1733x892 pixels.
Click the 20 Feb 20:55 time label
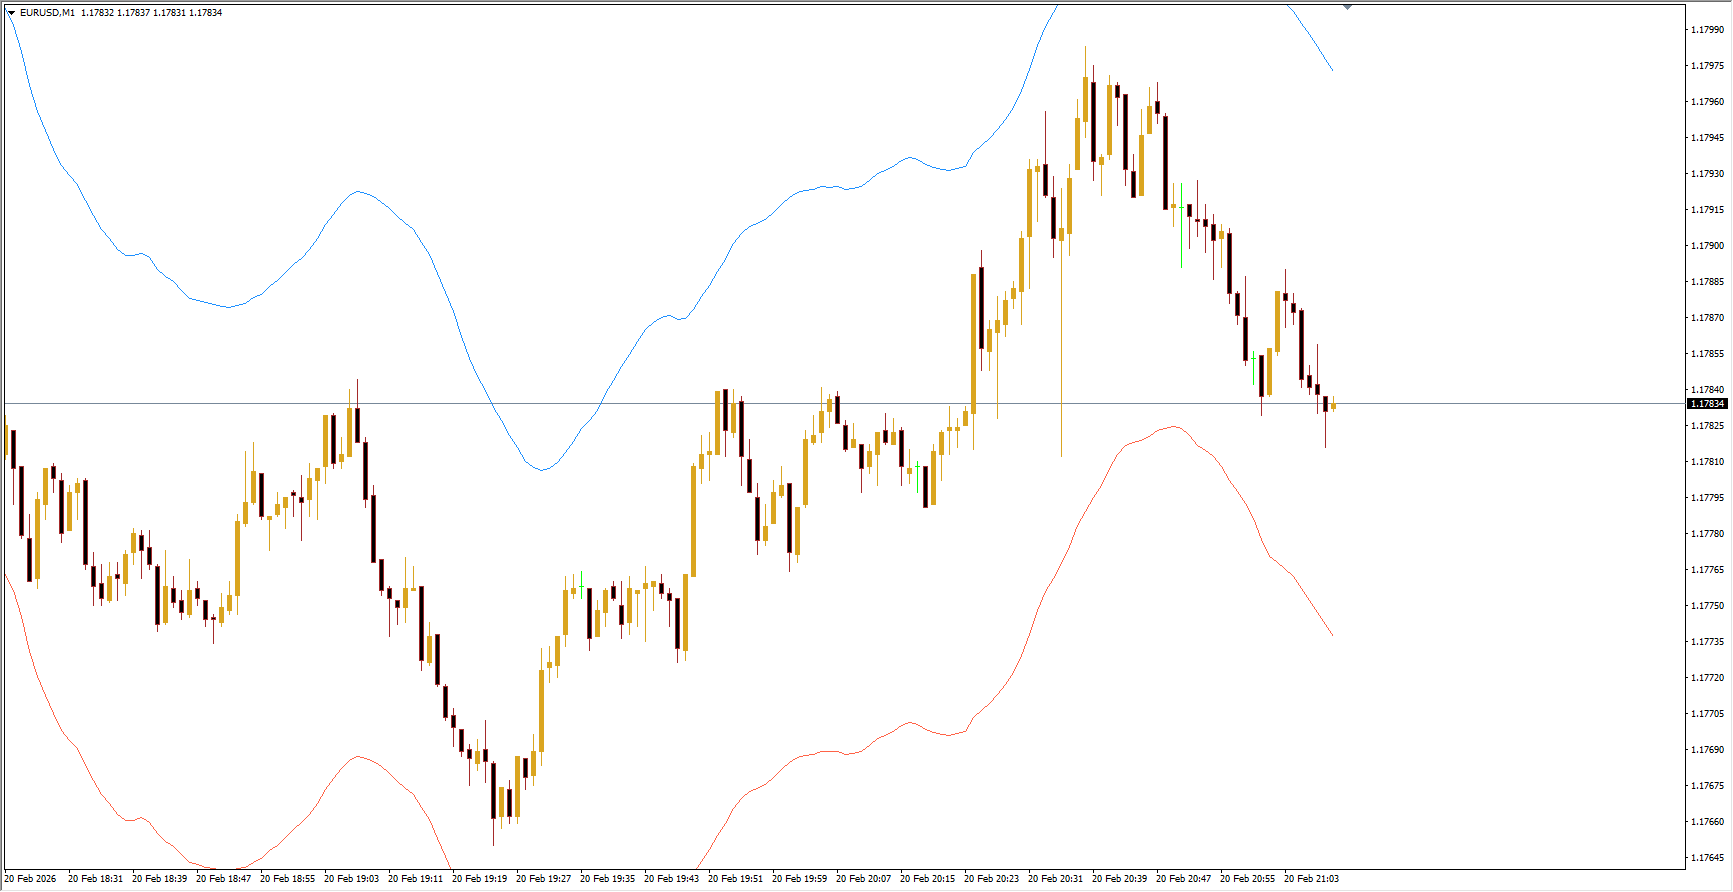click(x=1247, y=879)
